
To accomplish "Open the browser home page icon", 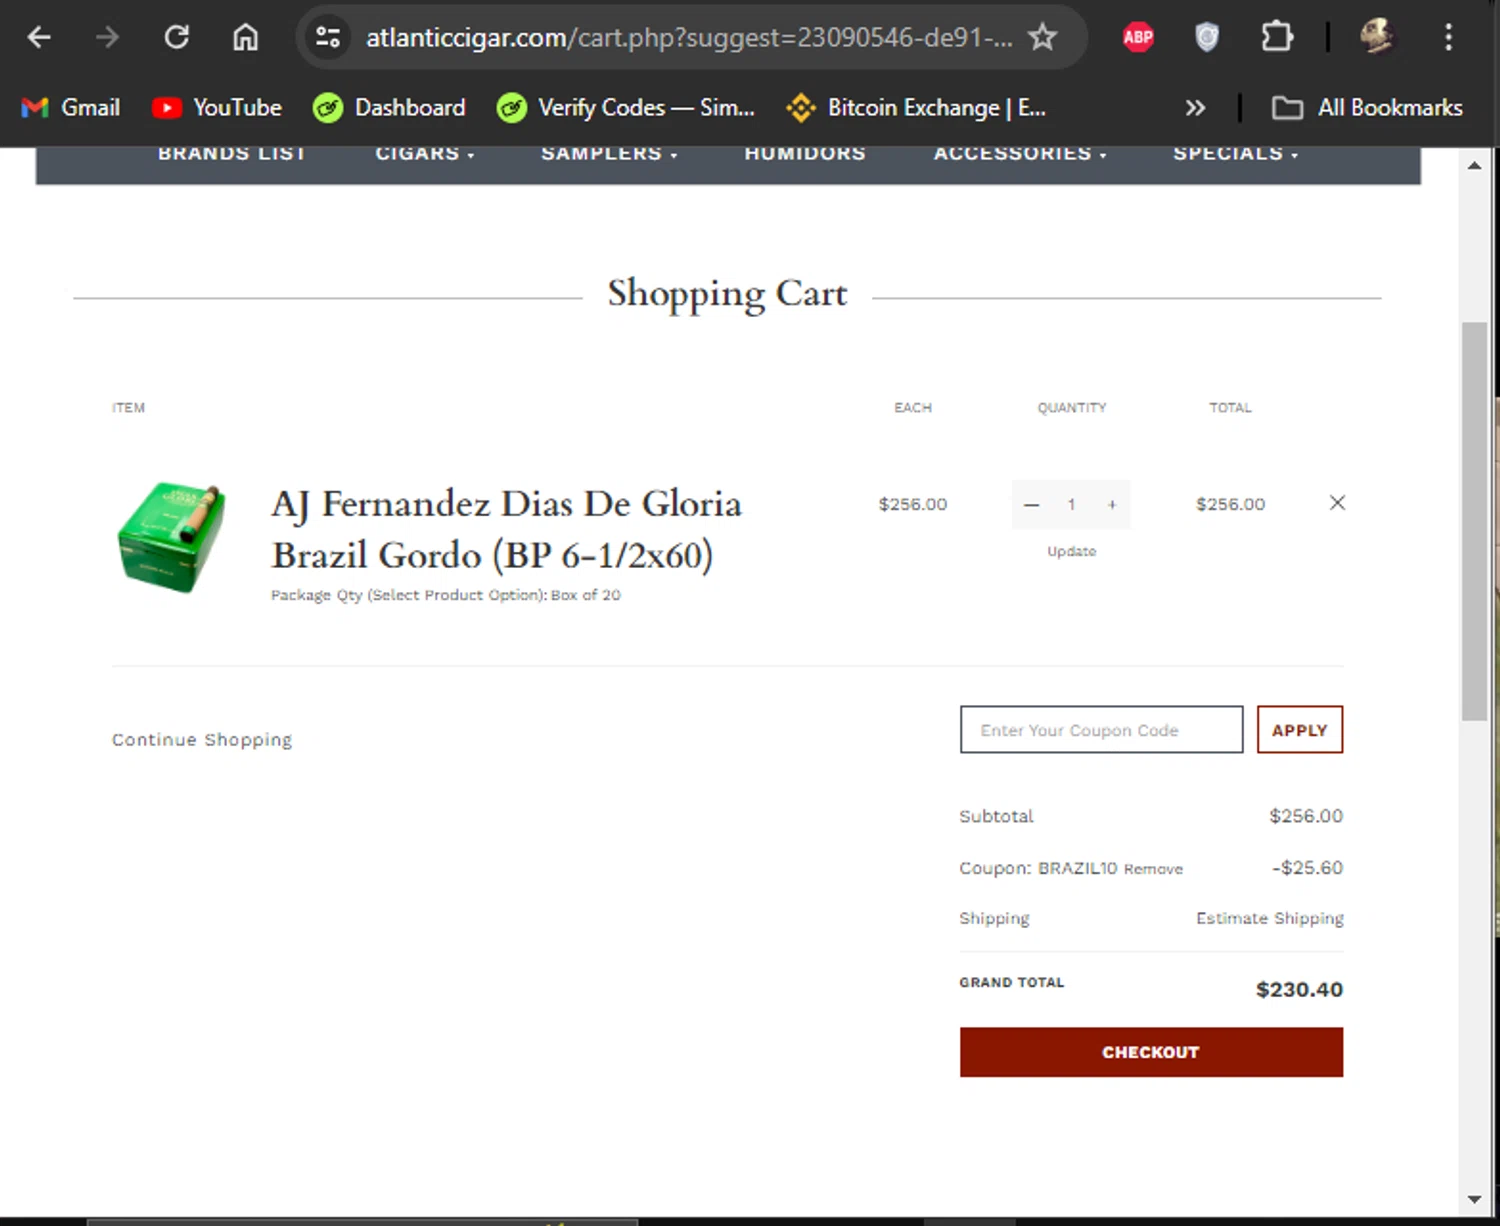I will 245,38.
